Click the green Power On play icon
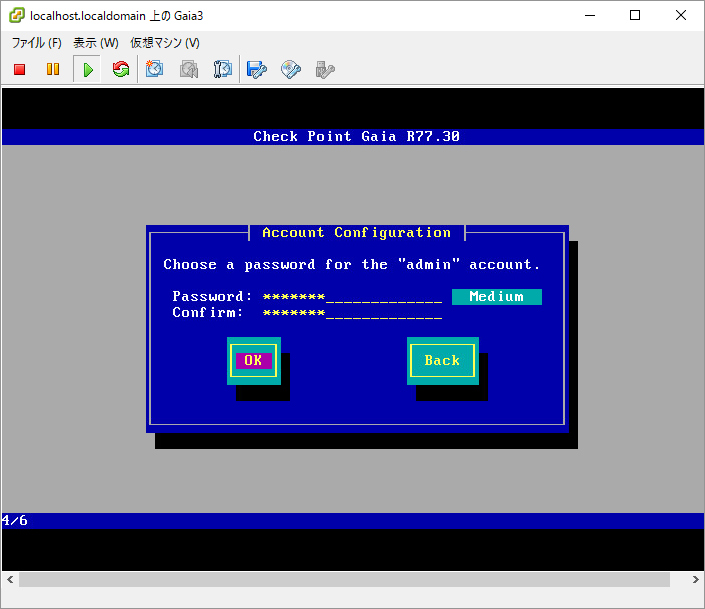The height and width of the screenshot is (609, 705). (88, 69)
